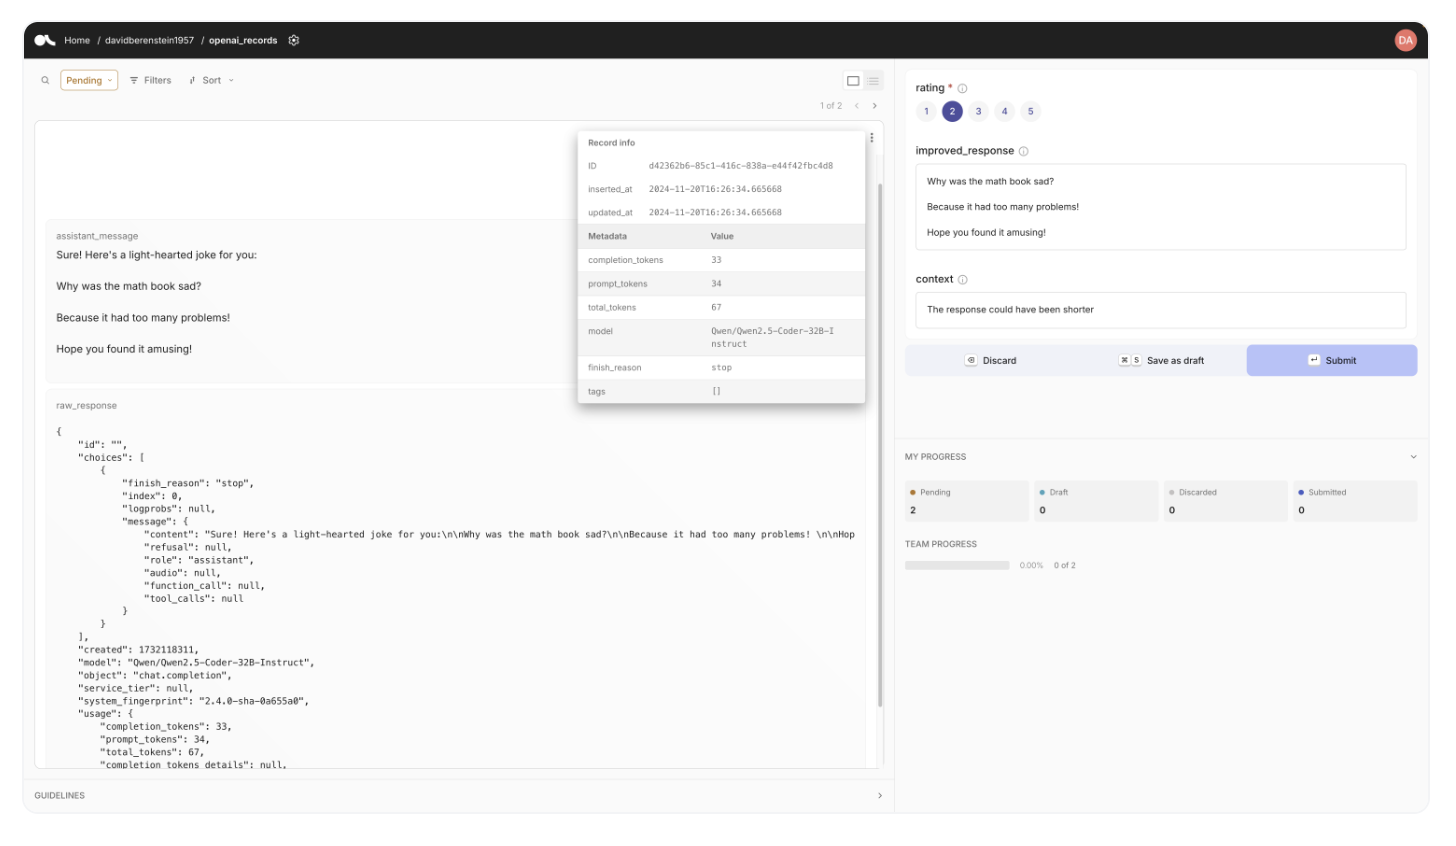
Task: Switch to single record focus view
Action: point(853,81)
